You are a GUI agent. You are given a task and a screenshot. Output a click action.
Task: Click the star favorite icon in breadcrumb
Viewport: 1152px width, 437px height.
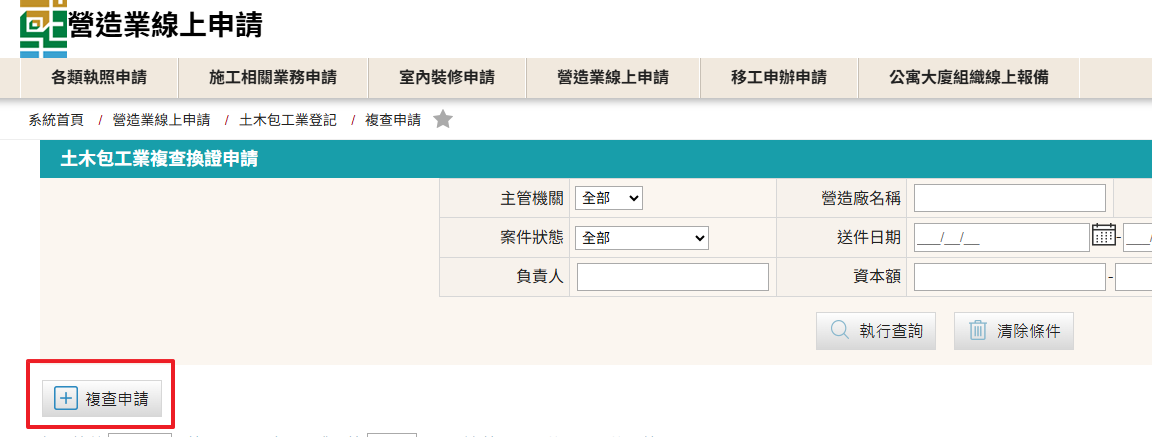[443, 120]
